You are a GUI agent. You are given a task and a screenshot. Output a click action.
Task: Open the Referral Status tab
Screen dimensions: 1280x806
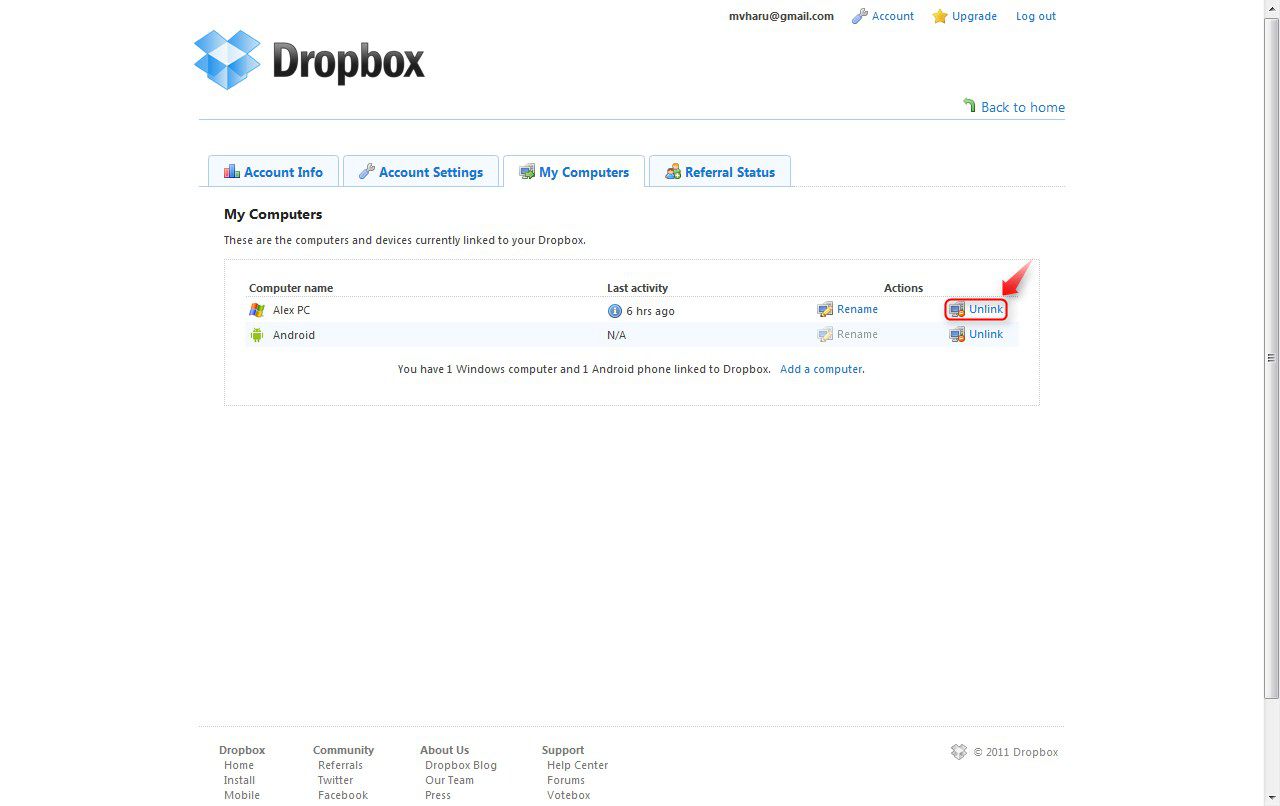pos(720,171)
